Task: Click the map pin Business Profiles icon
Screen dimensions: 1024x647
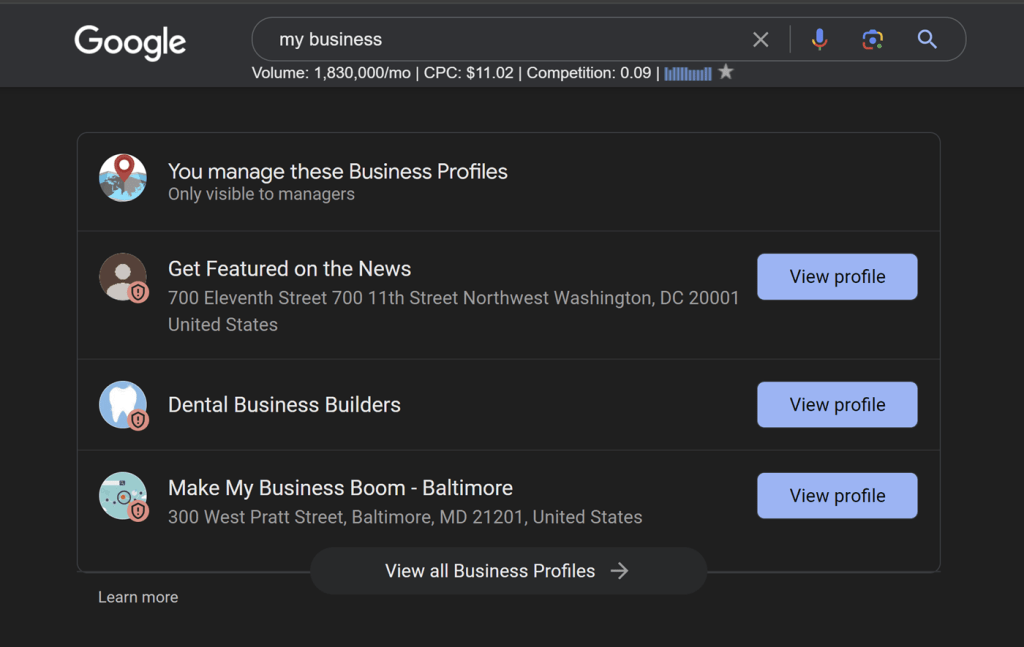Action: click(123, 178)
